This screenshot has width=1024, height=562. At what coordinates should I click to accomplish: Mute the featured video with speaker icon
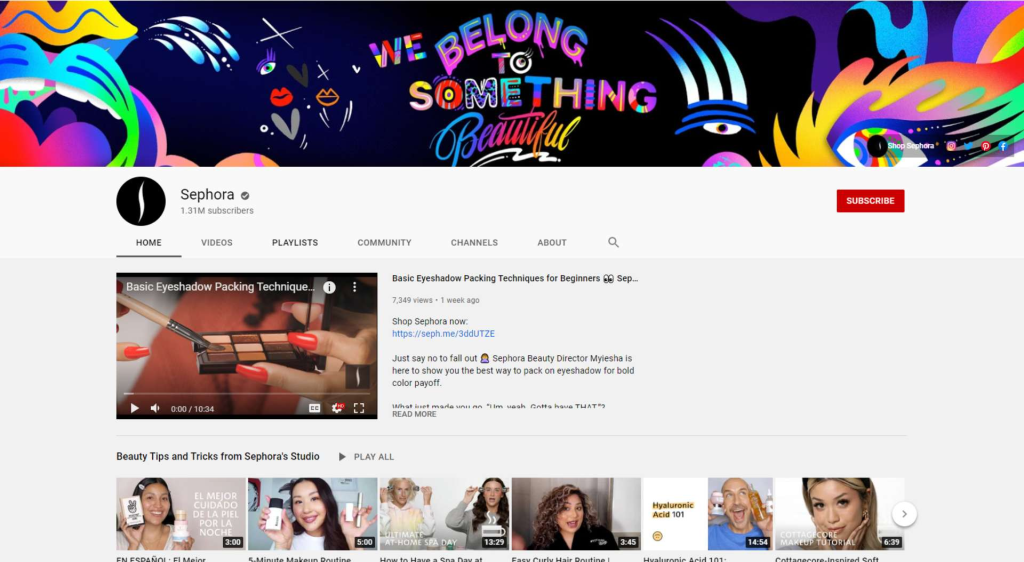155,409
